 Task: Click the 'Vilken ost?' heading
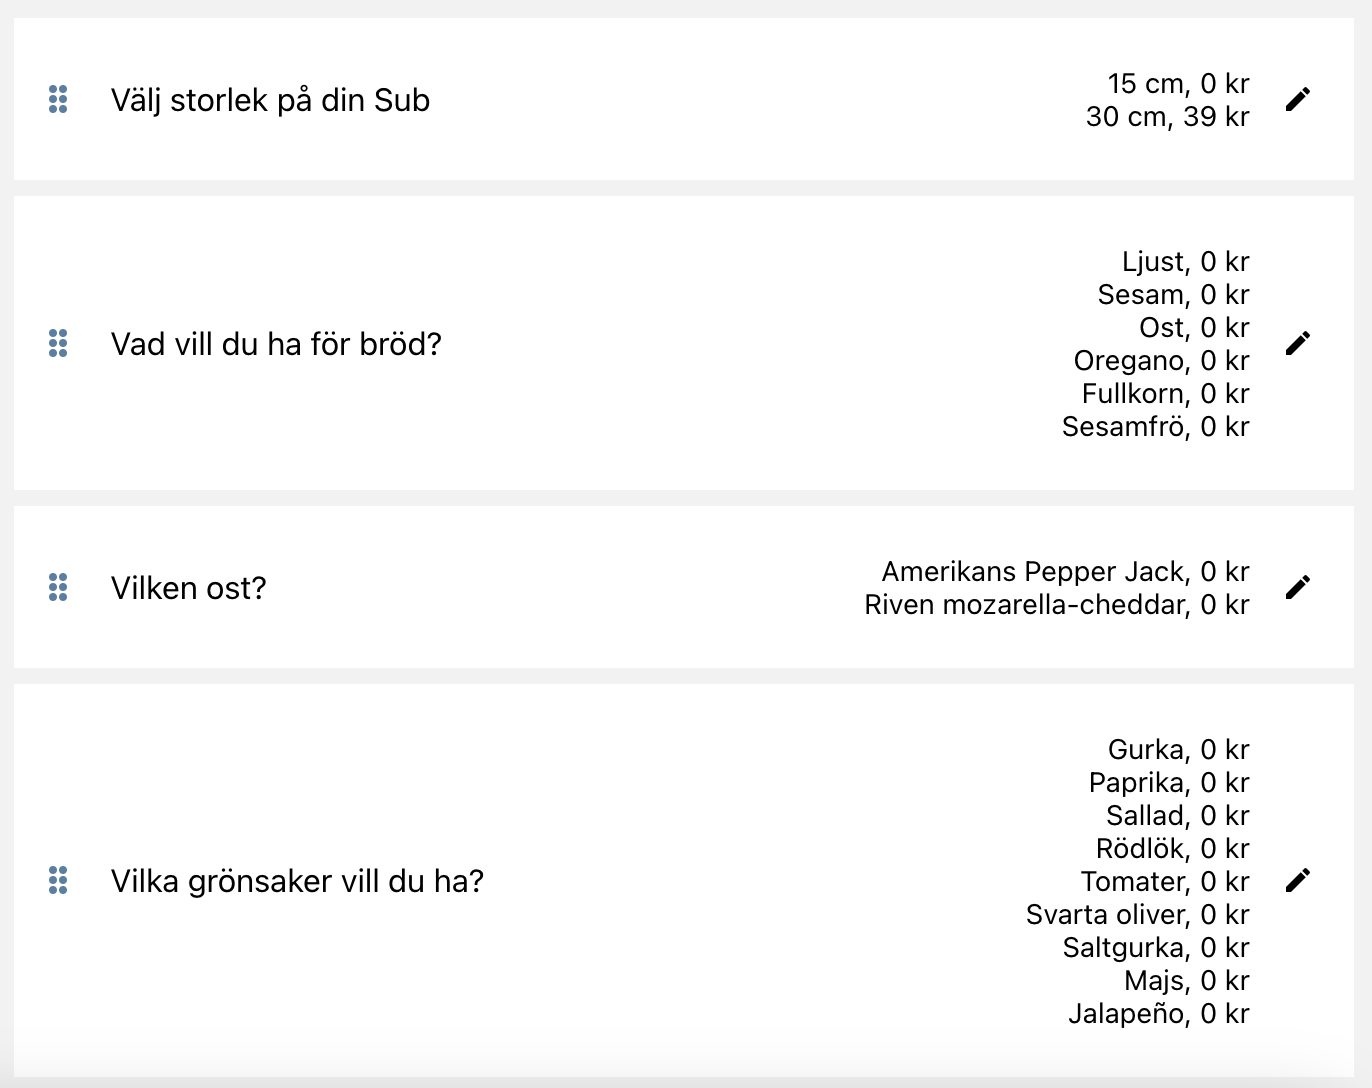pos(188,588)
